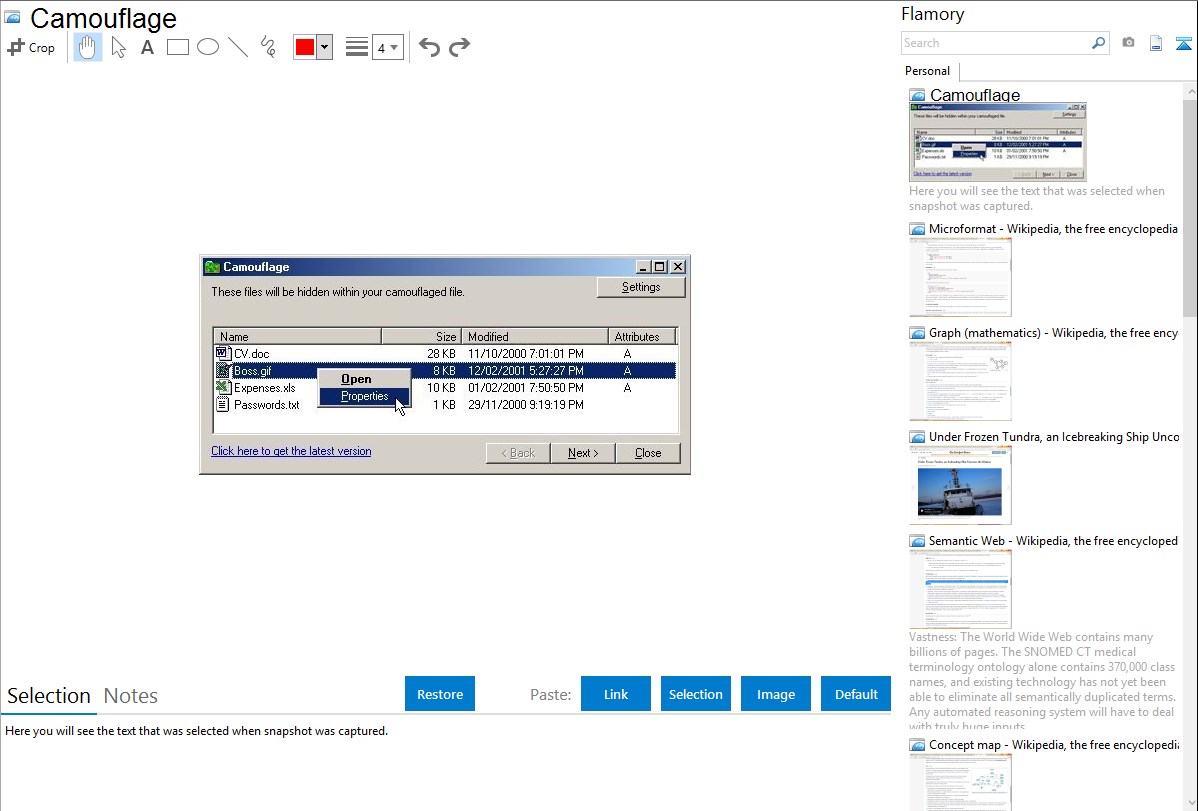Viewport: 1198px width, 811px height.
Task: Pick the rectangle drawing tool
Action: pyautogui.click(x=177, y=47)
